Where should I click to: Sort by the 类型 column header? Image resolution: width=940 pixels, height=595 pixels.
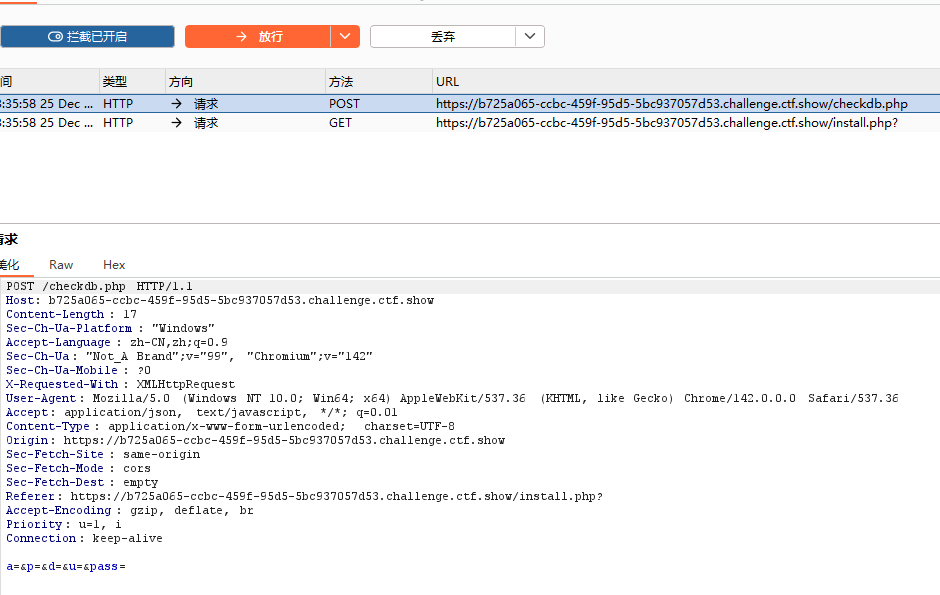[115, 82]
